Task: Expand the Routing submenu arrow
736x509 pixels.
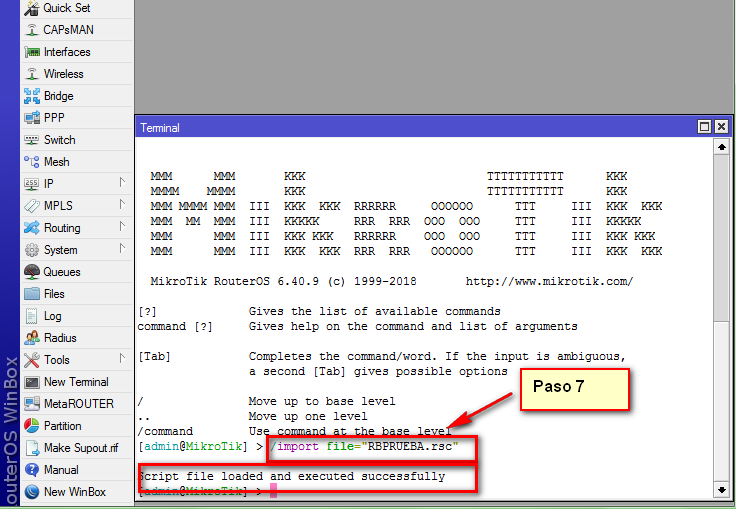Action: [x=122, y=227]
